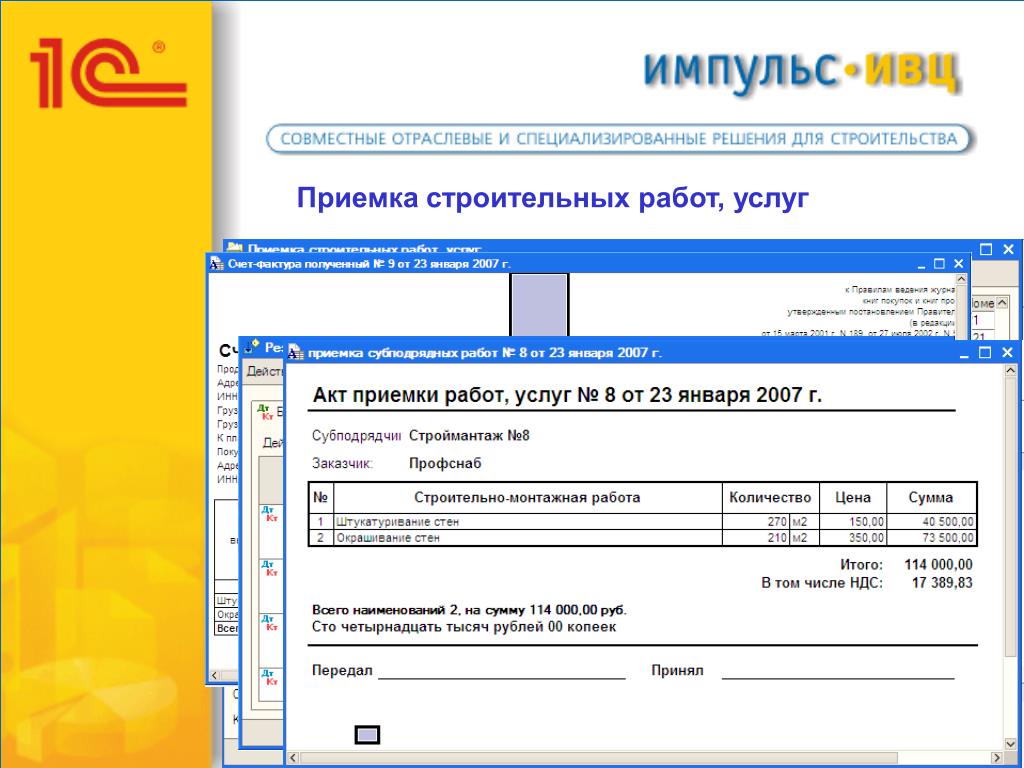The height and width of the screenshot is (768, 1024).
Task: Maximize the приемка субподрядных работ № 8 window
Action: click(x=985, y=353)
